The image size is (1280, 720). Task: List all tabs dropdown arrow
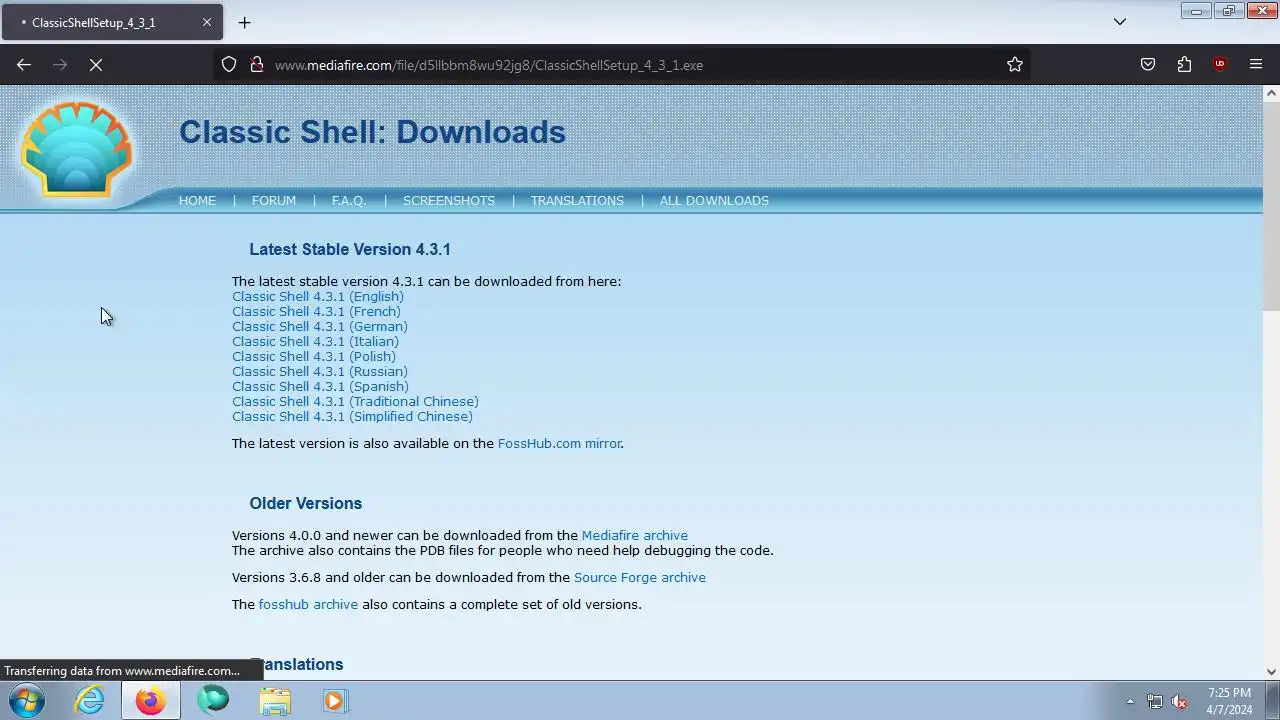1120,22
